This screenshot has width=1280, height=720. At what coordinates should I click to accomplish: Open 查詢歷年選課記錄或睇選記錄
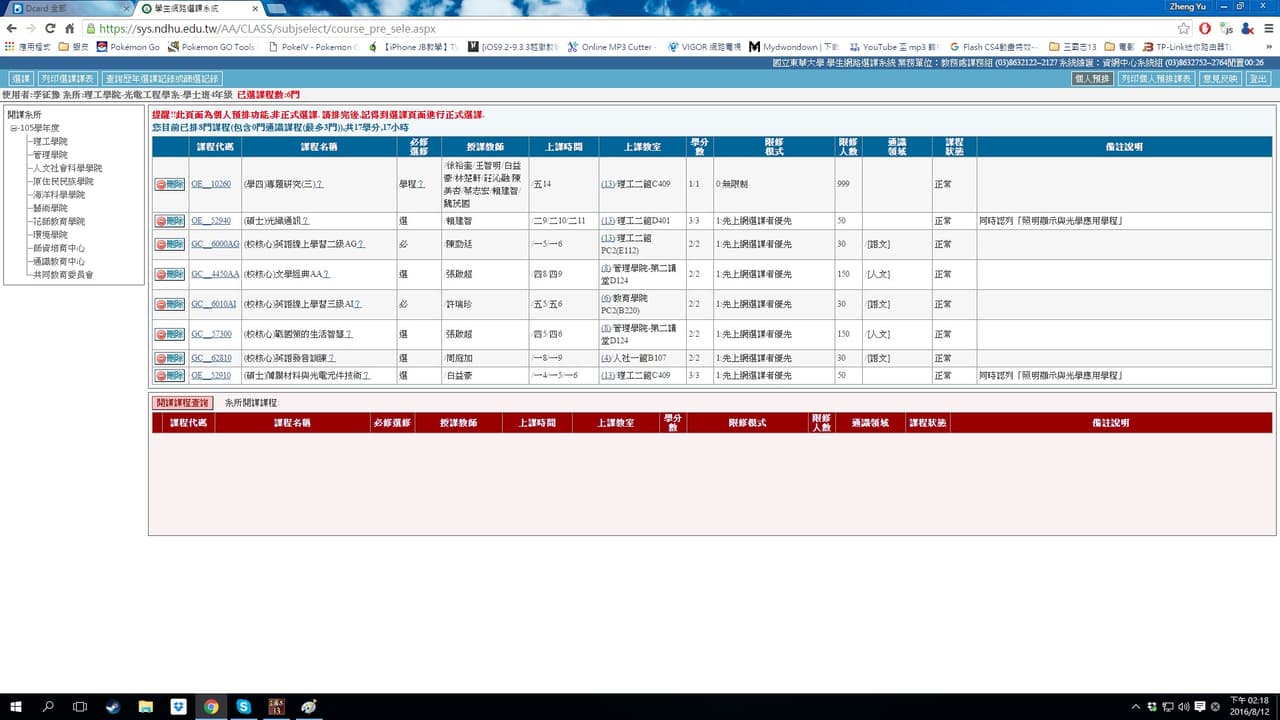(162, 78)
